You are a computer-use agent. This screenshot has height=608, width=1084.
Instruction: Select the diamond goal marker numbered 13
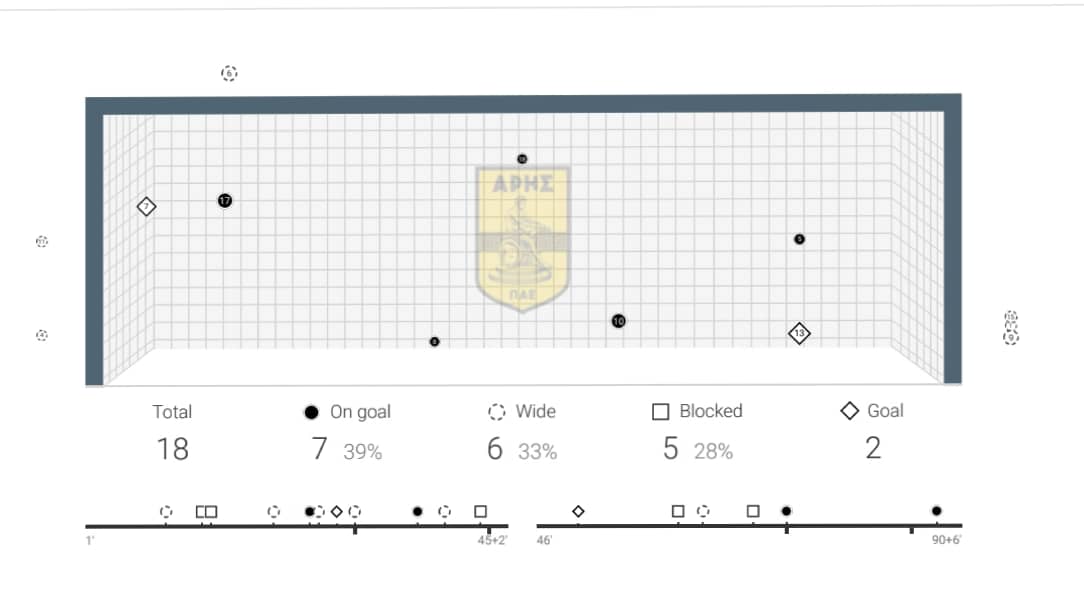pos(798,333)
